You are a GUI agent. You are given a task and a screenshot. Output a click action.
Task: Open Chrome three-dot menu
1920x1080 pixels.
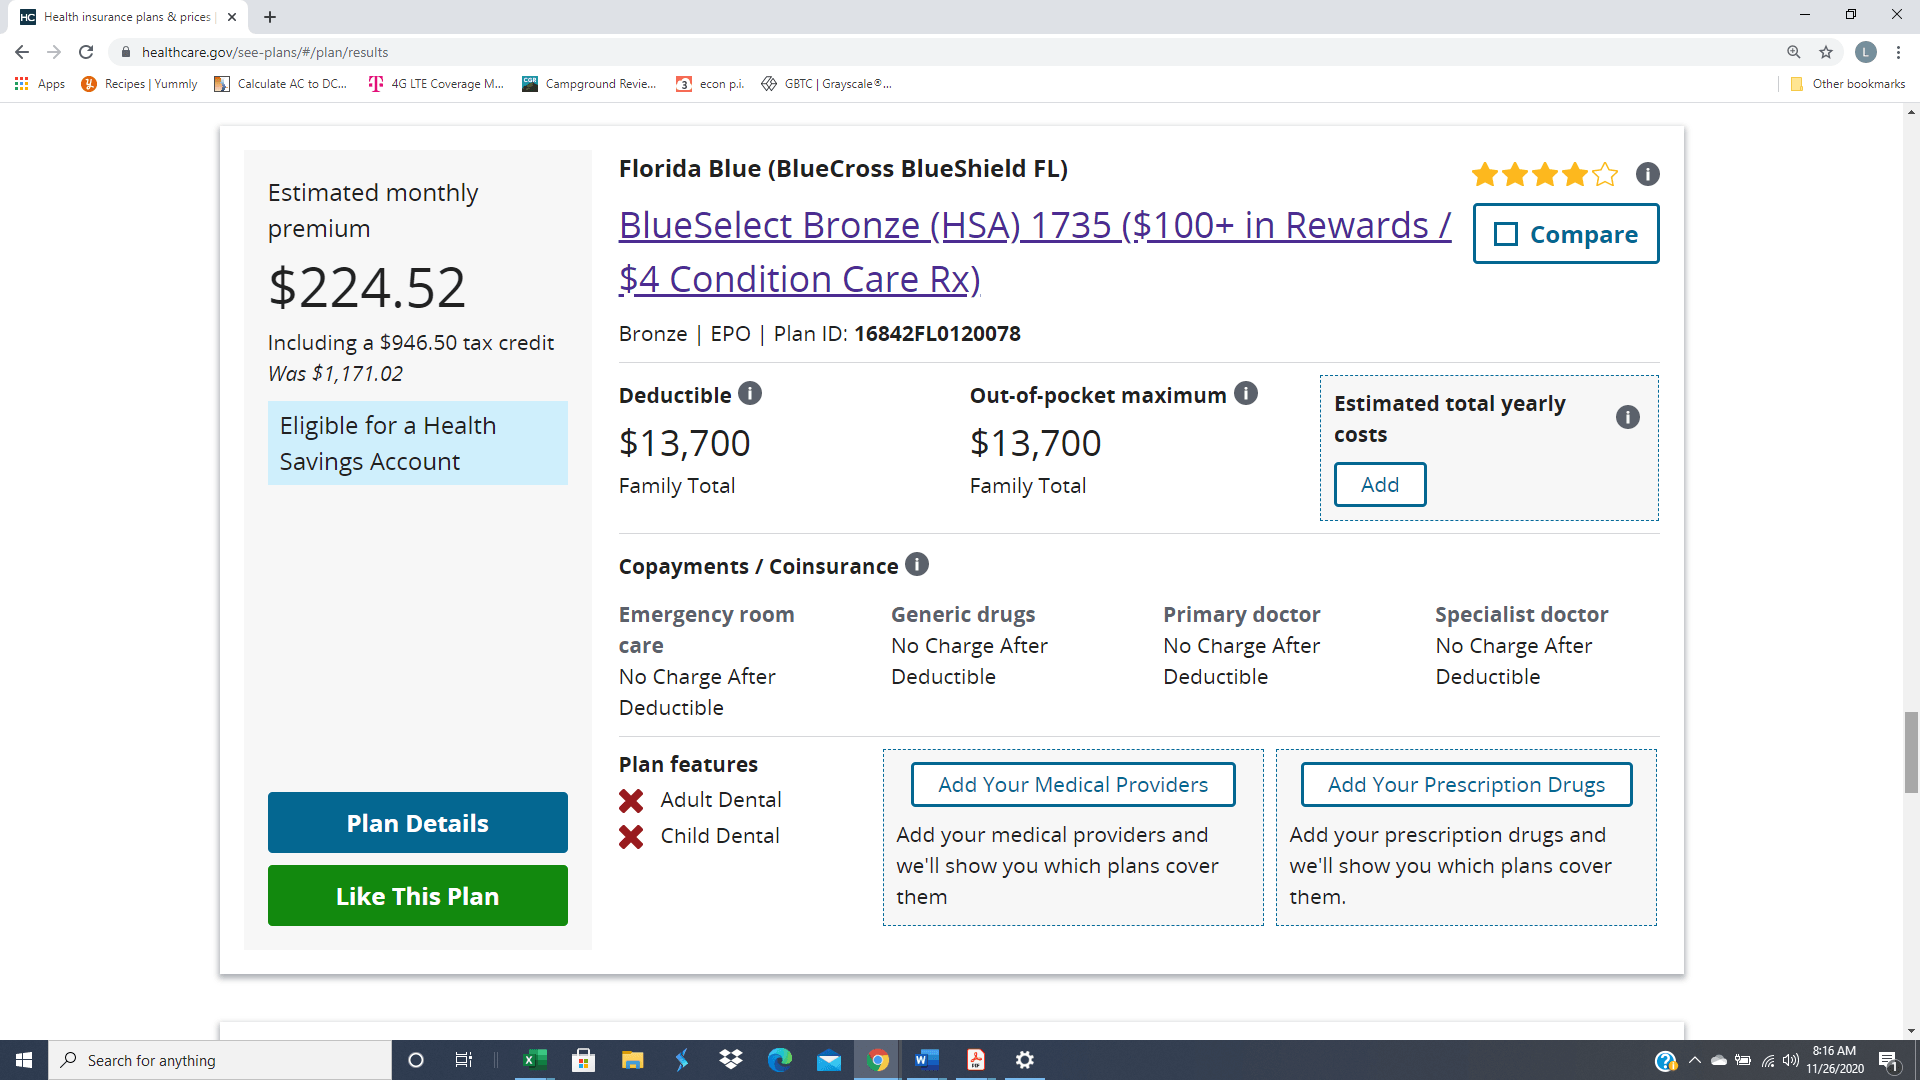click(1898, 52)
